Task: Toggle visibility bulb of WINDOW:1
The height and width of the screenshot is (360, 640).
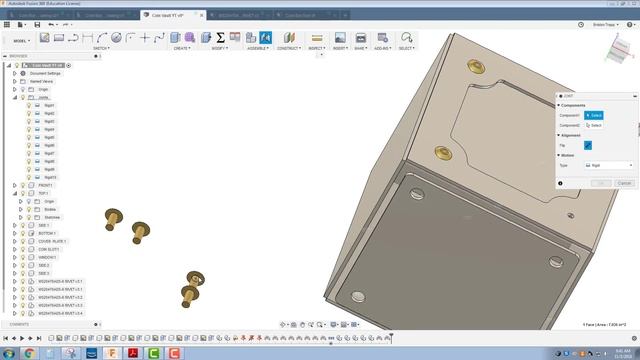Action: pos(23,257)
